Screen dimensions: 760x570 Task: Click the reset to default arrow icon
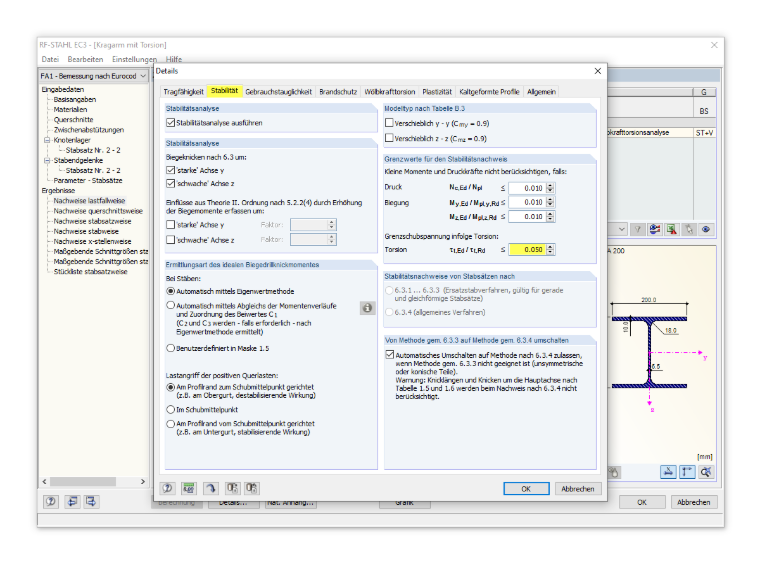coord(210,488)
